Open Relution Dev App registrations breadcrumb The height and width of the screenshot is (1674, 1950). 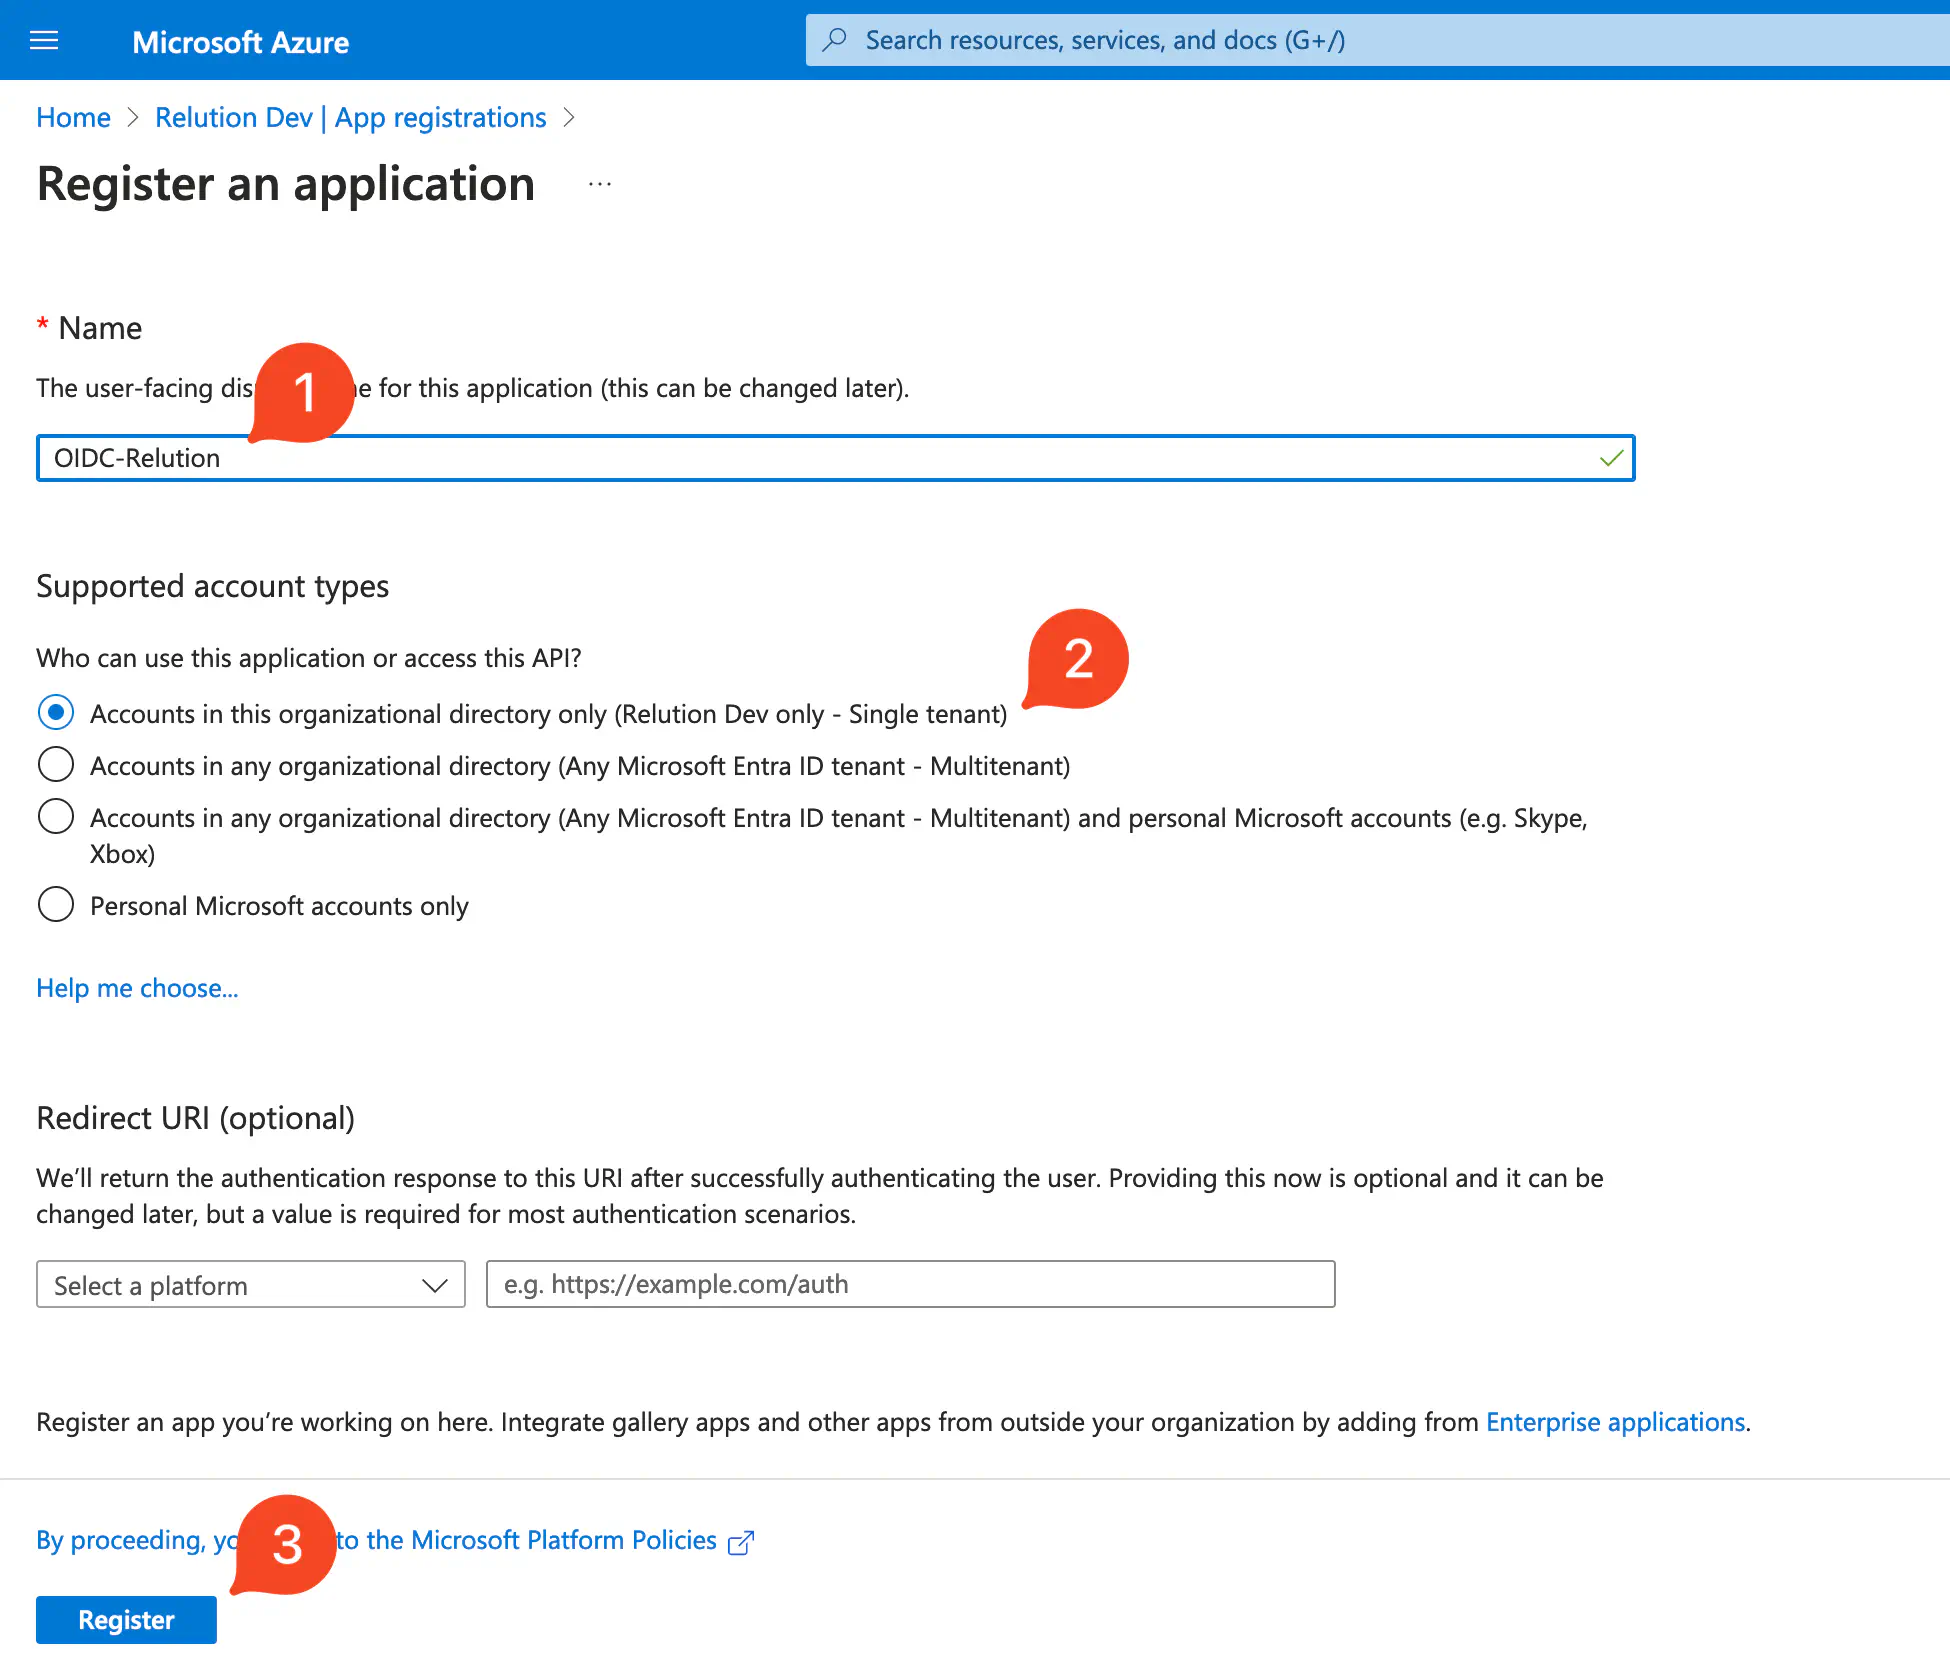tap(350, 118)
